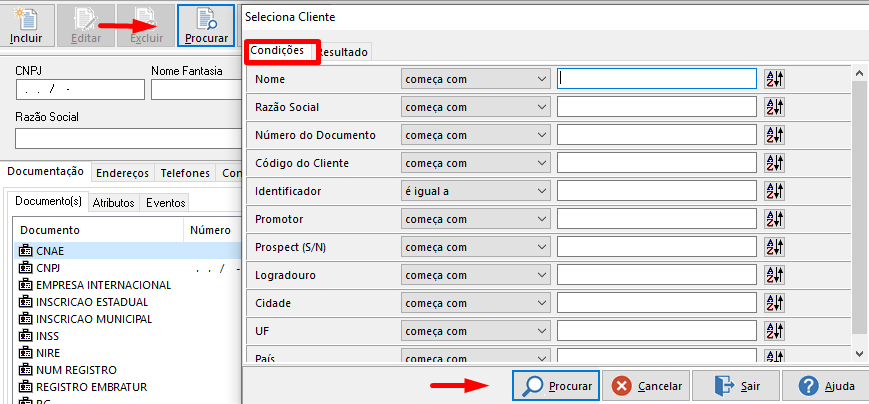Toggle sort icon for Cidade row

pos(774,303)
